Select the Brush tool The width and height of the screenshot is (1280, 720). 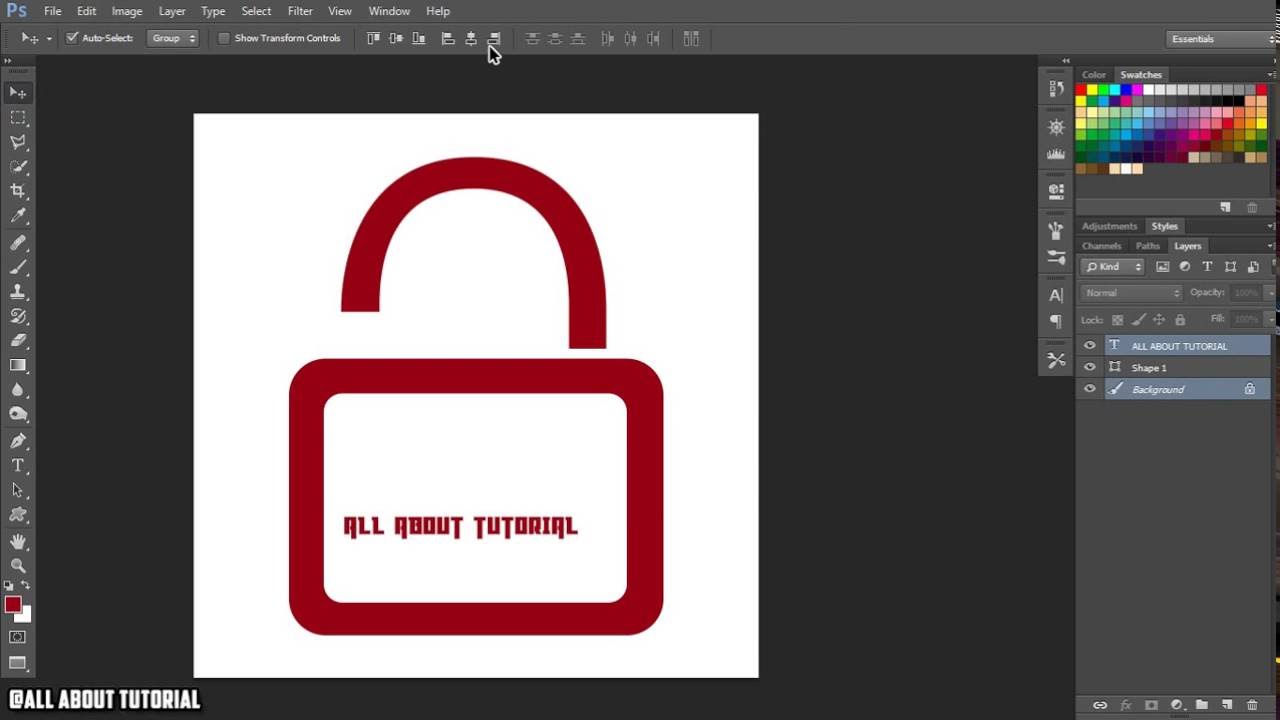18,267
